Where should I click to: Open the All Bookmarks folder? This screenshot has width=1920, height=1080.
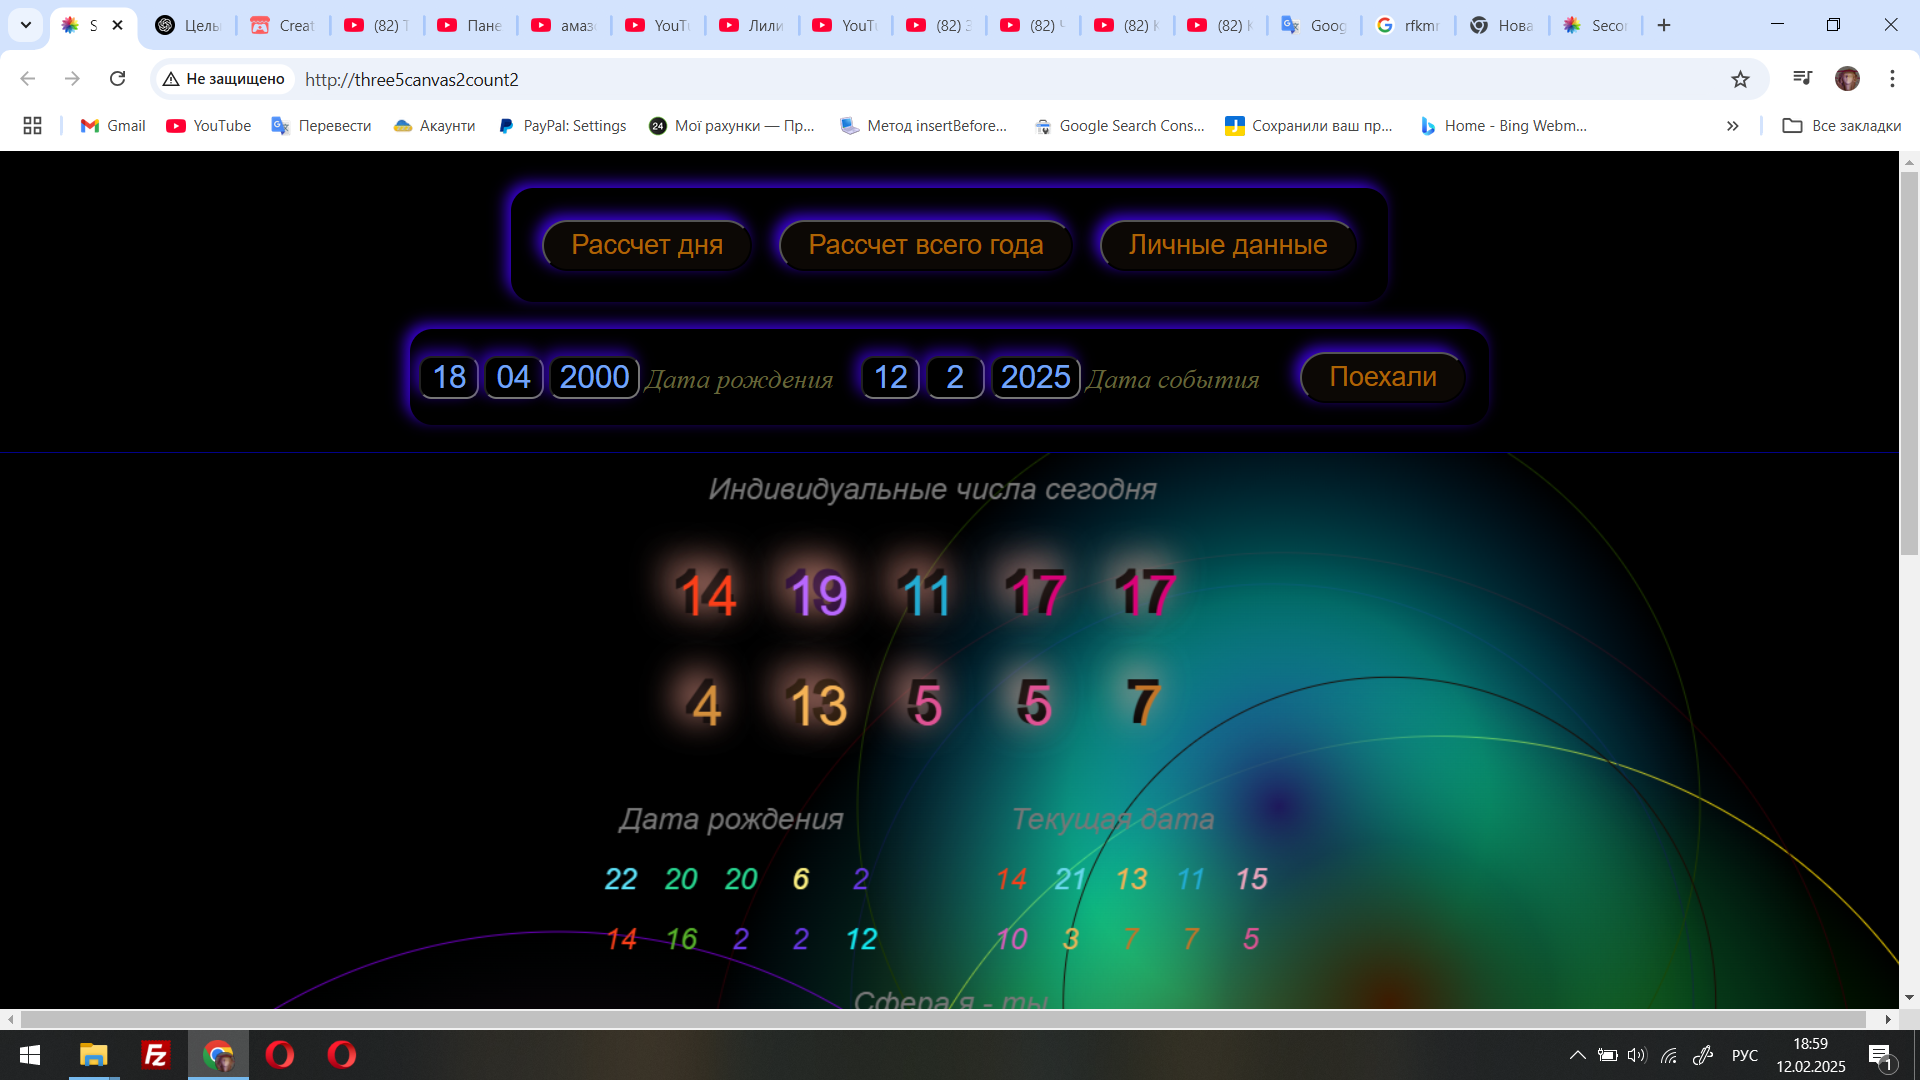coord(1841,125)
